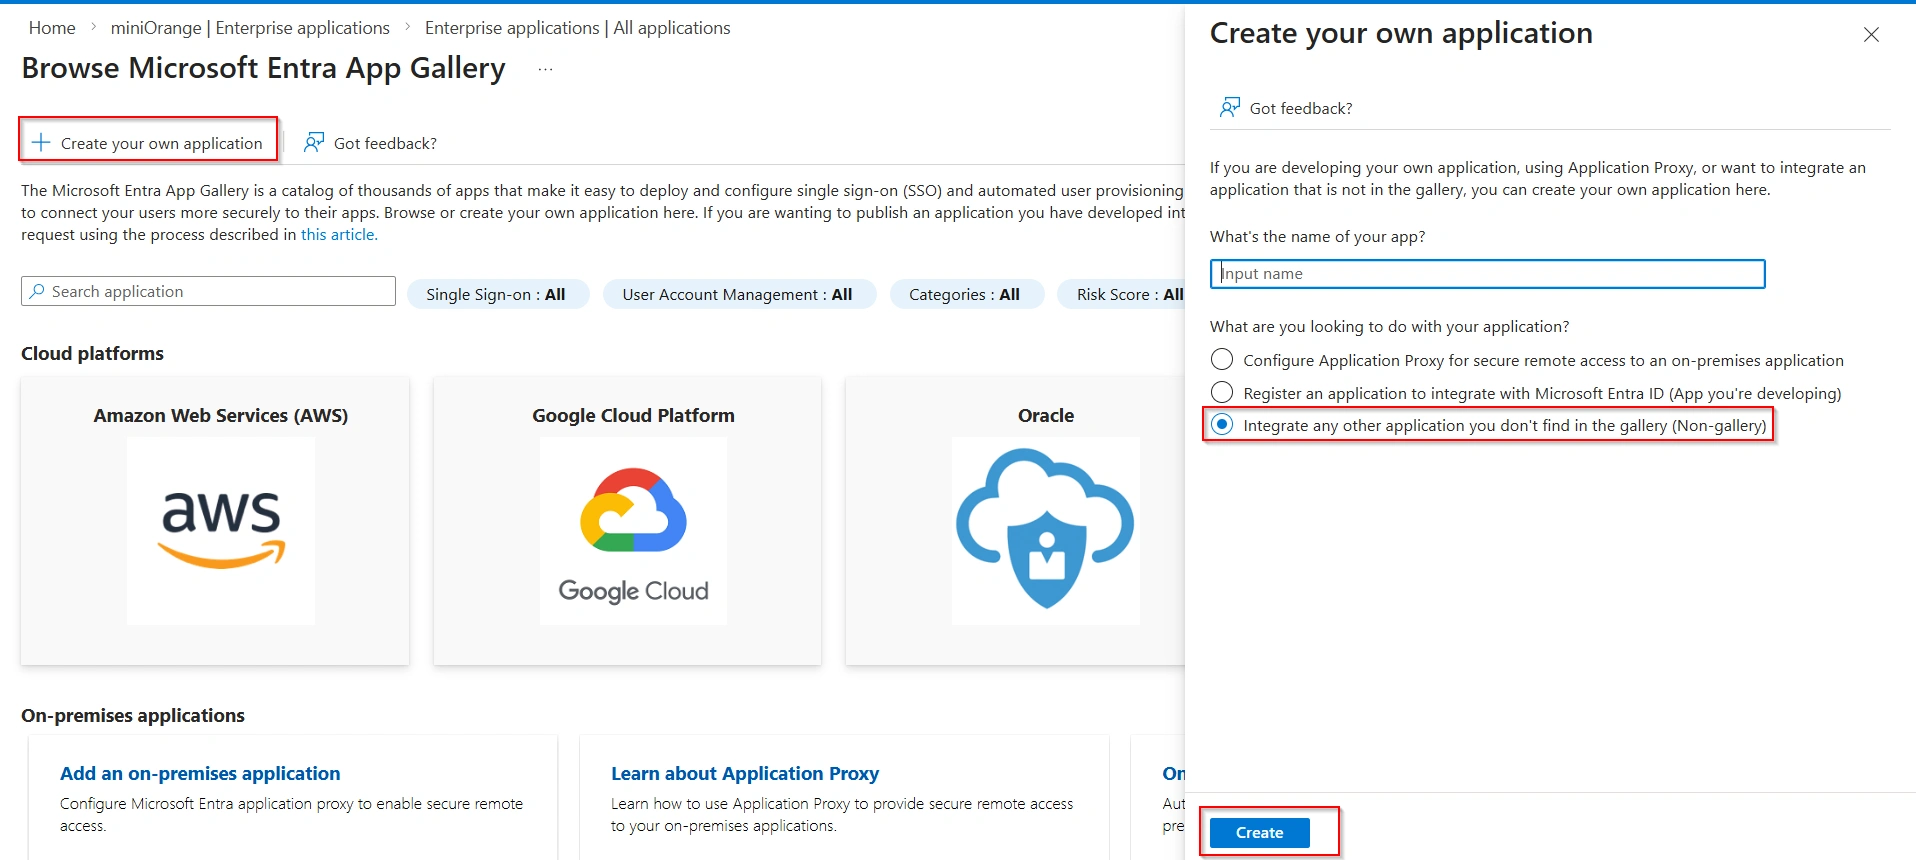The image size is (1916, 860).
Task: Open the Single Sign-on filter
Action: [498, 294]
